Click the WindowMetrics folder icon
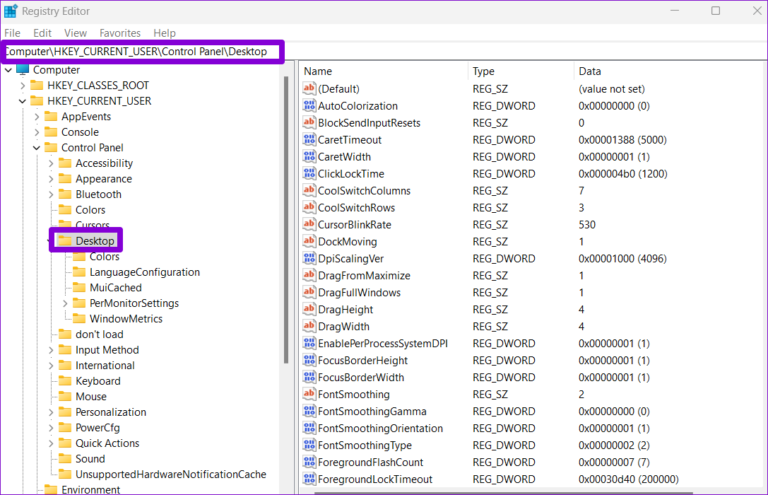Viewport: 768px width, 495px height. coord(78,319)
